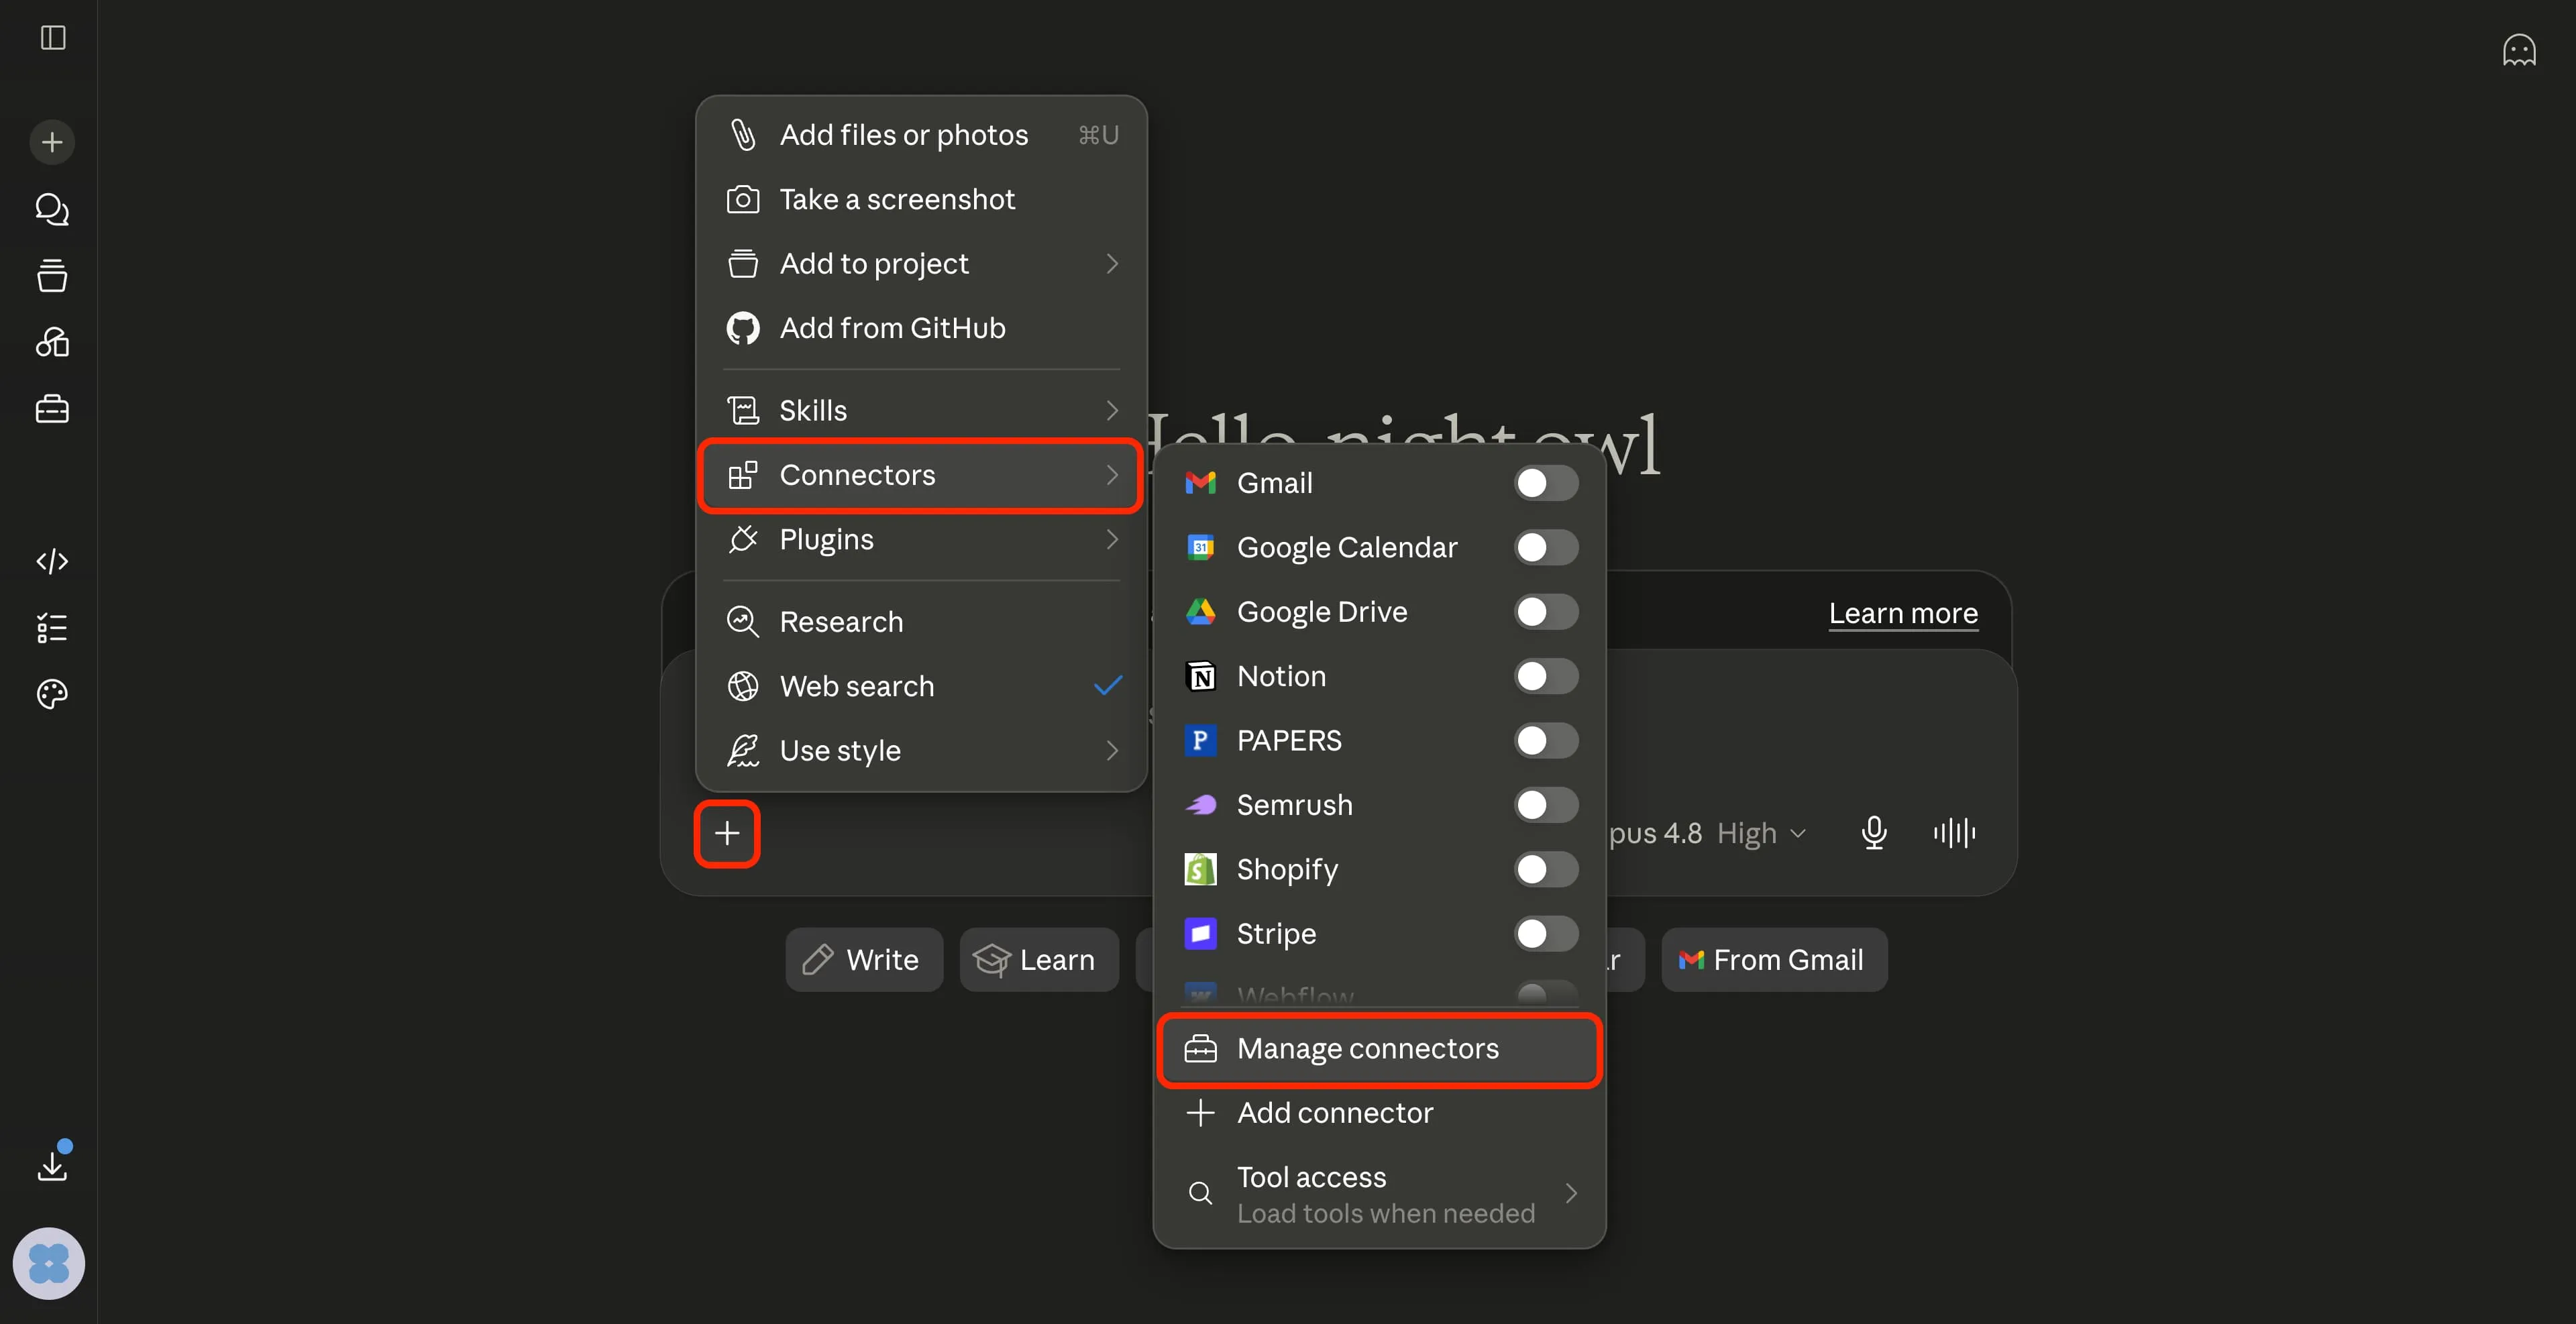Click the microphone dictation icon

tap(1874, 833)
